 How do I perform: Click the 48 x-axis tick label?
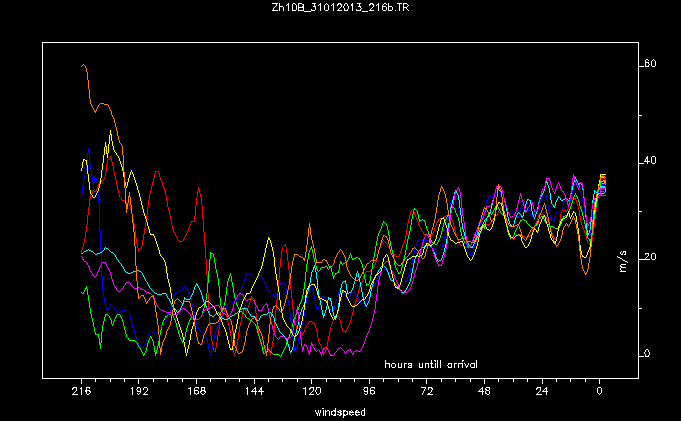484,393
